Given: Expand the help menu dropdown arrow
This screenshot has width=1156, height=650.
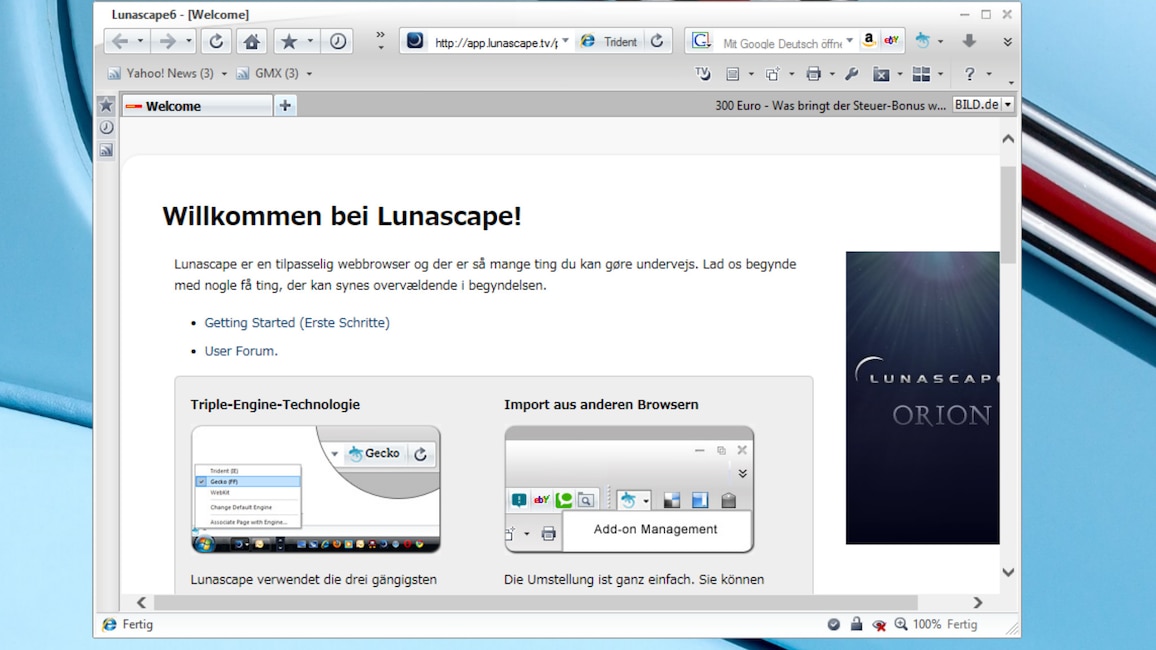Looking at the screenshot, I should 989,74.
